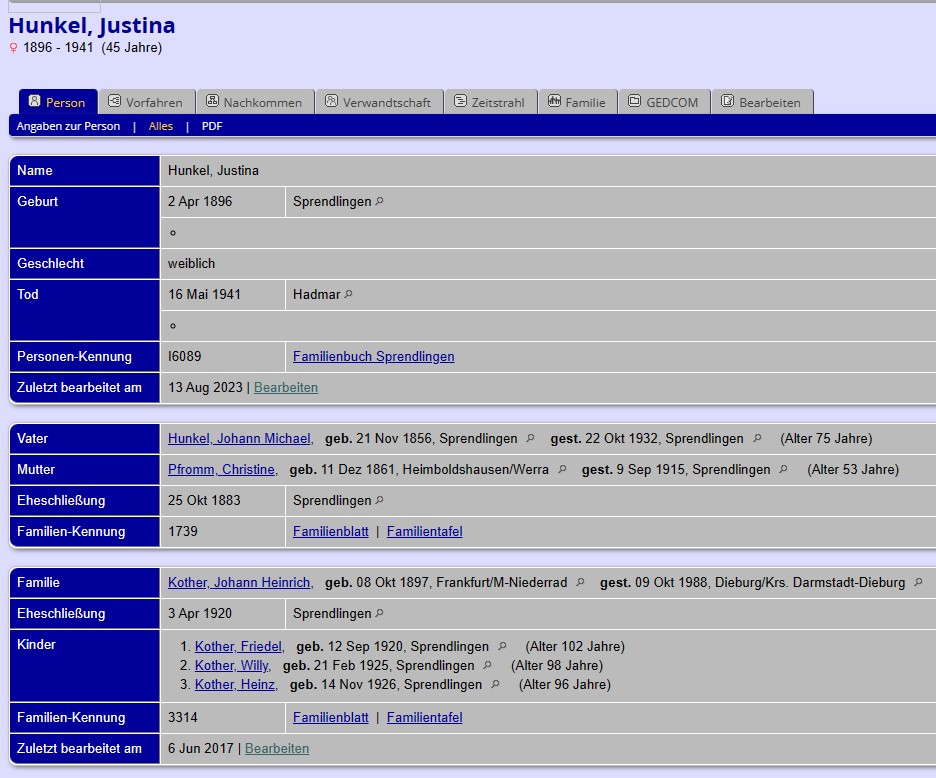Click the Bearbeiten tab pencil icon
Screen dimensions: 936x778
[x=727, y=101]
